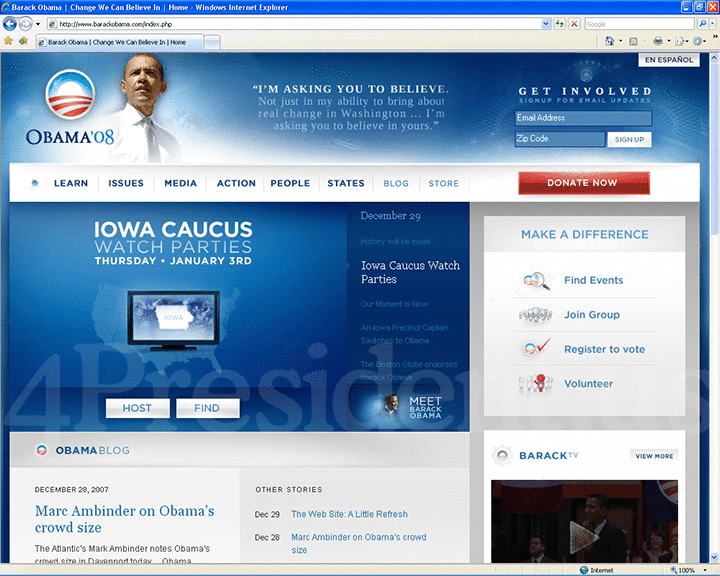Screen dimensions: 720x576
Task: Open the Find Events link
Action: (593, 280)
